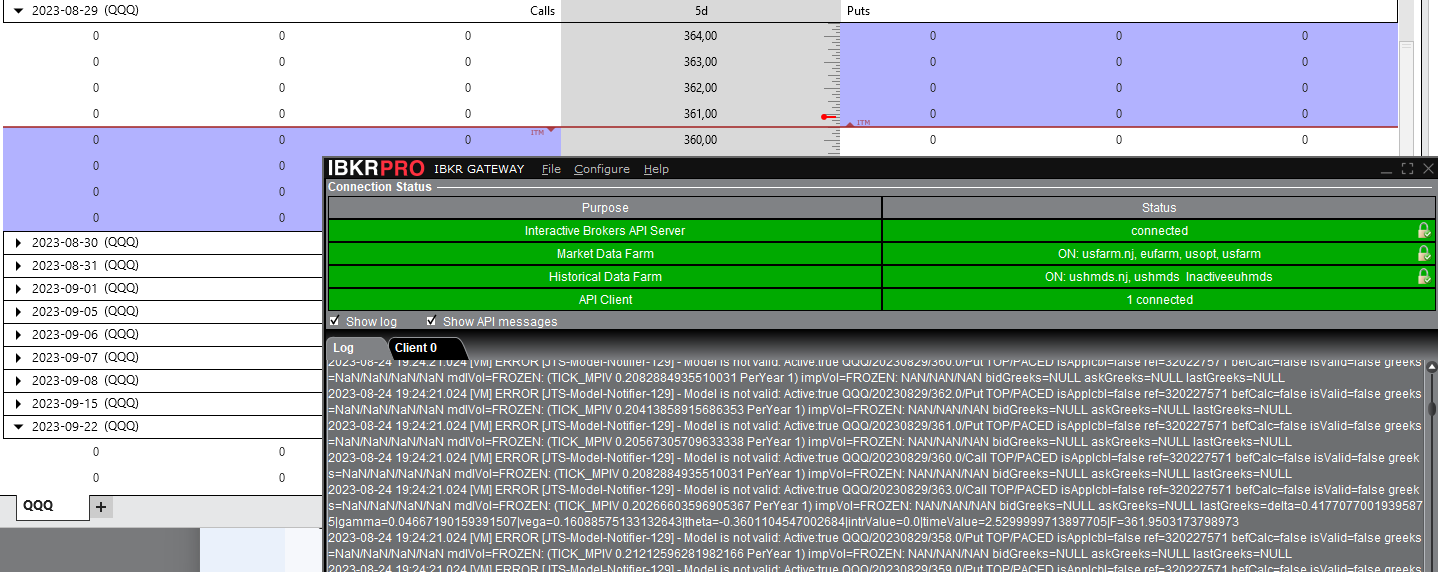This screenshot has height=572, width=1438.
Task: Click the Purpose column header
Action: pyautogui.click(x=605, y=208)
